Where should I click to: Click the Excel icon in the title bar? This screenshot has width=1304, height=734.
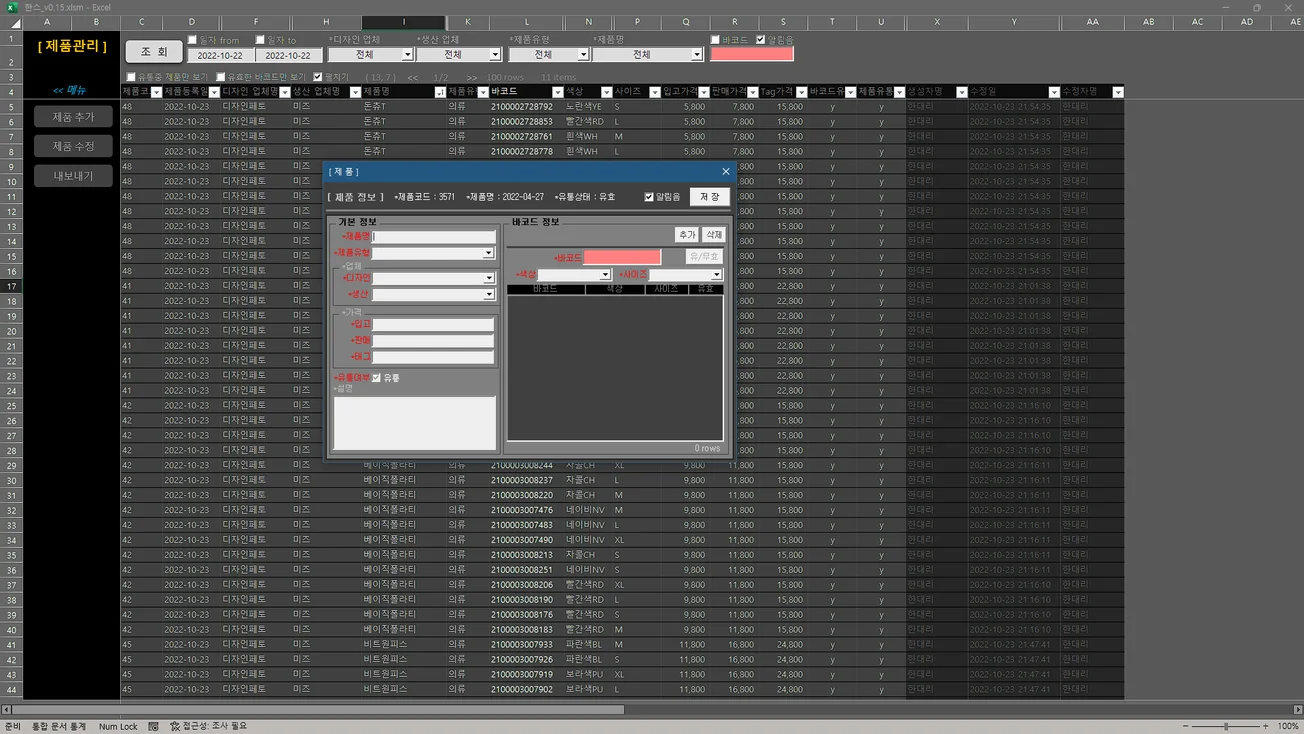[x=12, y=7]
